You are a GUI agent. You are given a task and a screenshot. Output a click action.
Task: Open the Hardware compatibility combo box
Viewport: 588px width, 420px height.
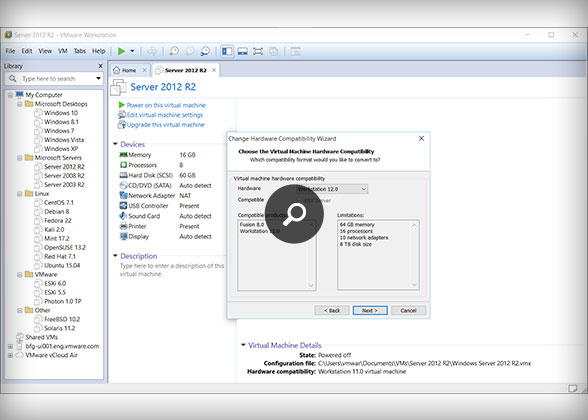click(x=332, y=189)
